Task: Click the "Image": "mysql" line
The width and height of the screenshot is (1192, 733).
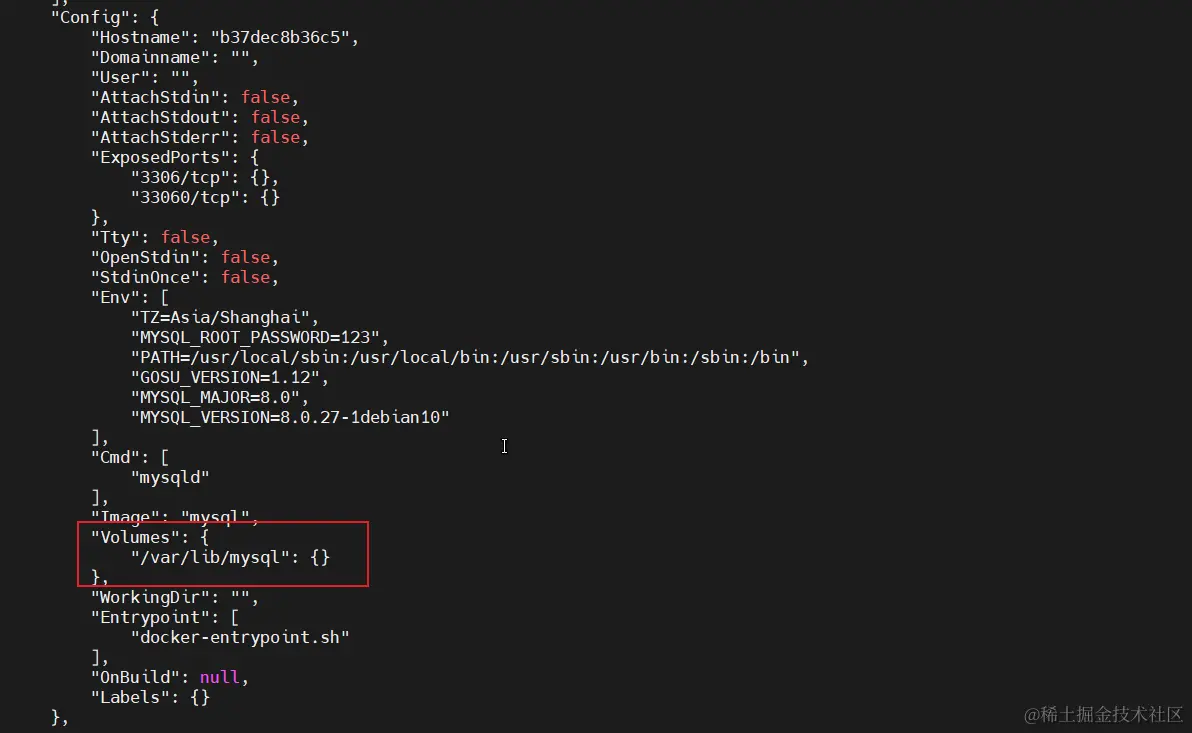Action: [x=174, y=517]
